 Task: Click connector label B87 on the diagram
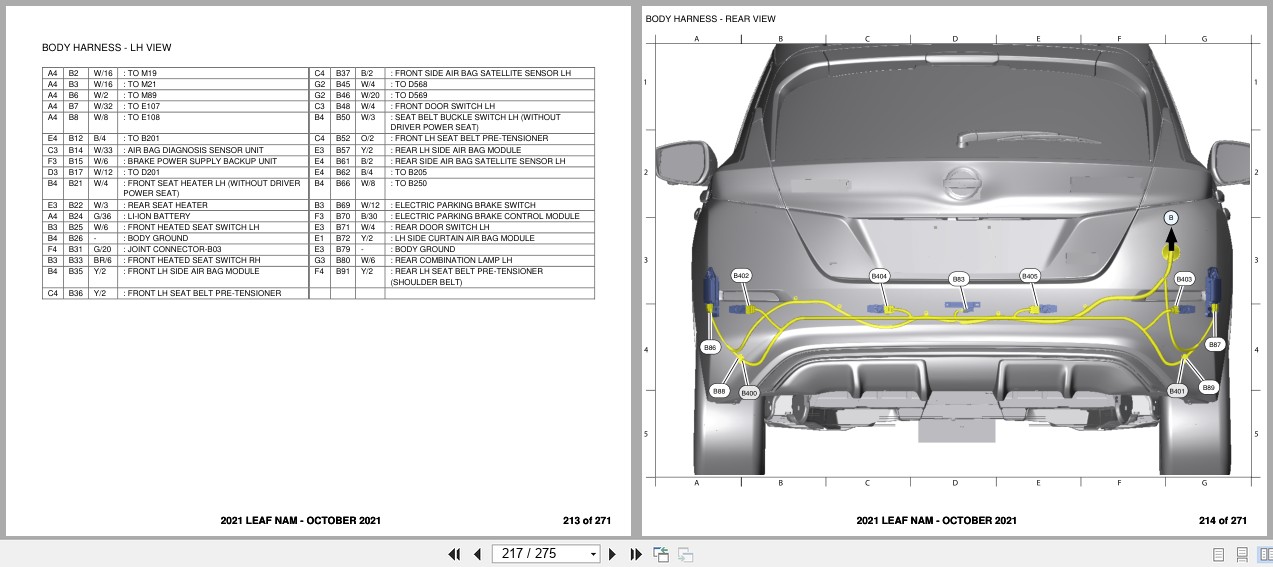[x=1215, y=344]
